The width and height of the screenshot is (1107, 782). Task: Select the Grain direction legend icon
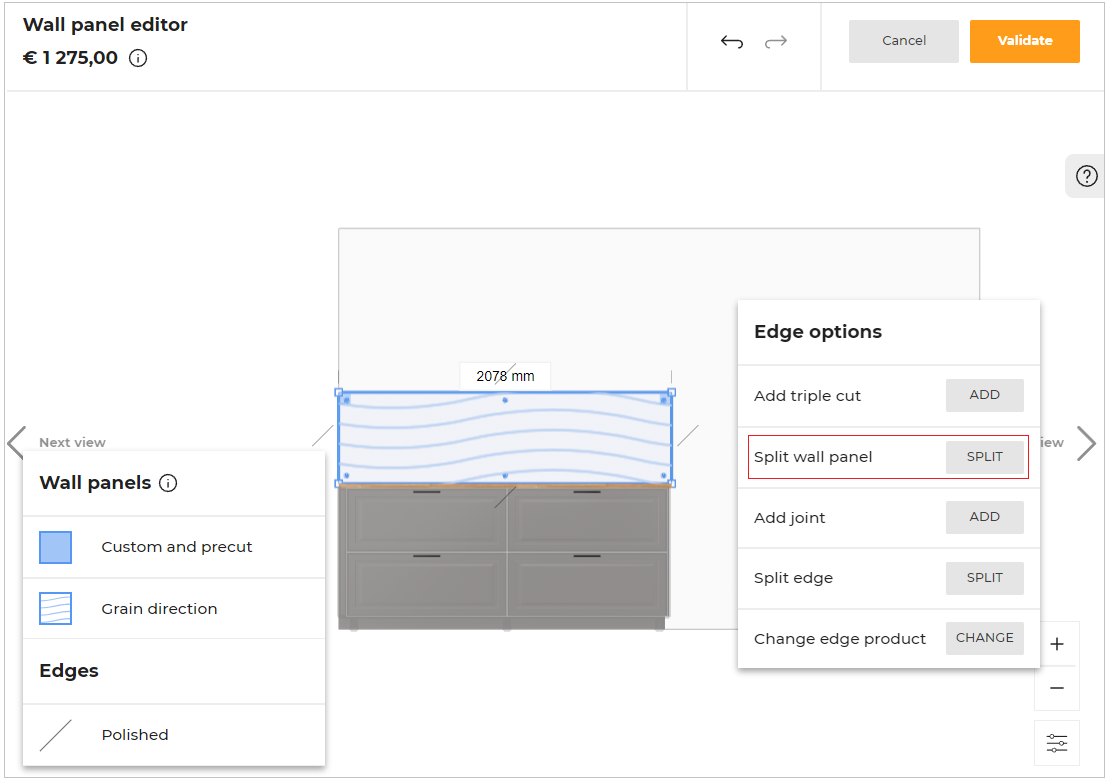point(56,609)
